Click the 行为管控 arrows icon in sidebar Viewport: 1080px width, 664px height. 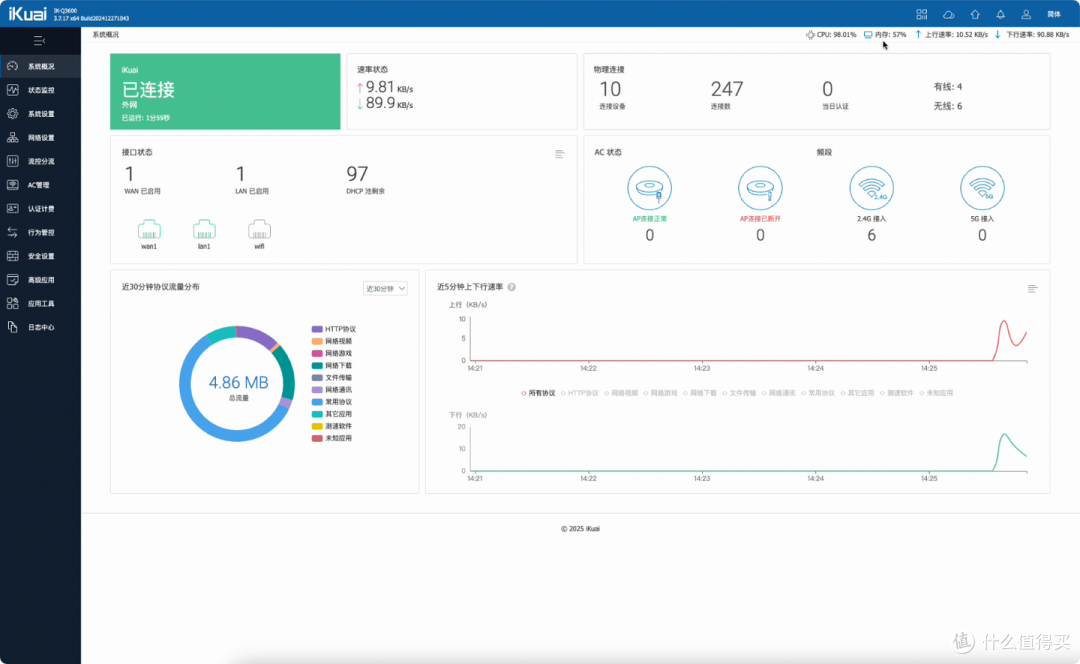[x=12, y=232]
